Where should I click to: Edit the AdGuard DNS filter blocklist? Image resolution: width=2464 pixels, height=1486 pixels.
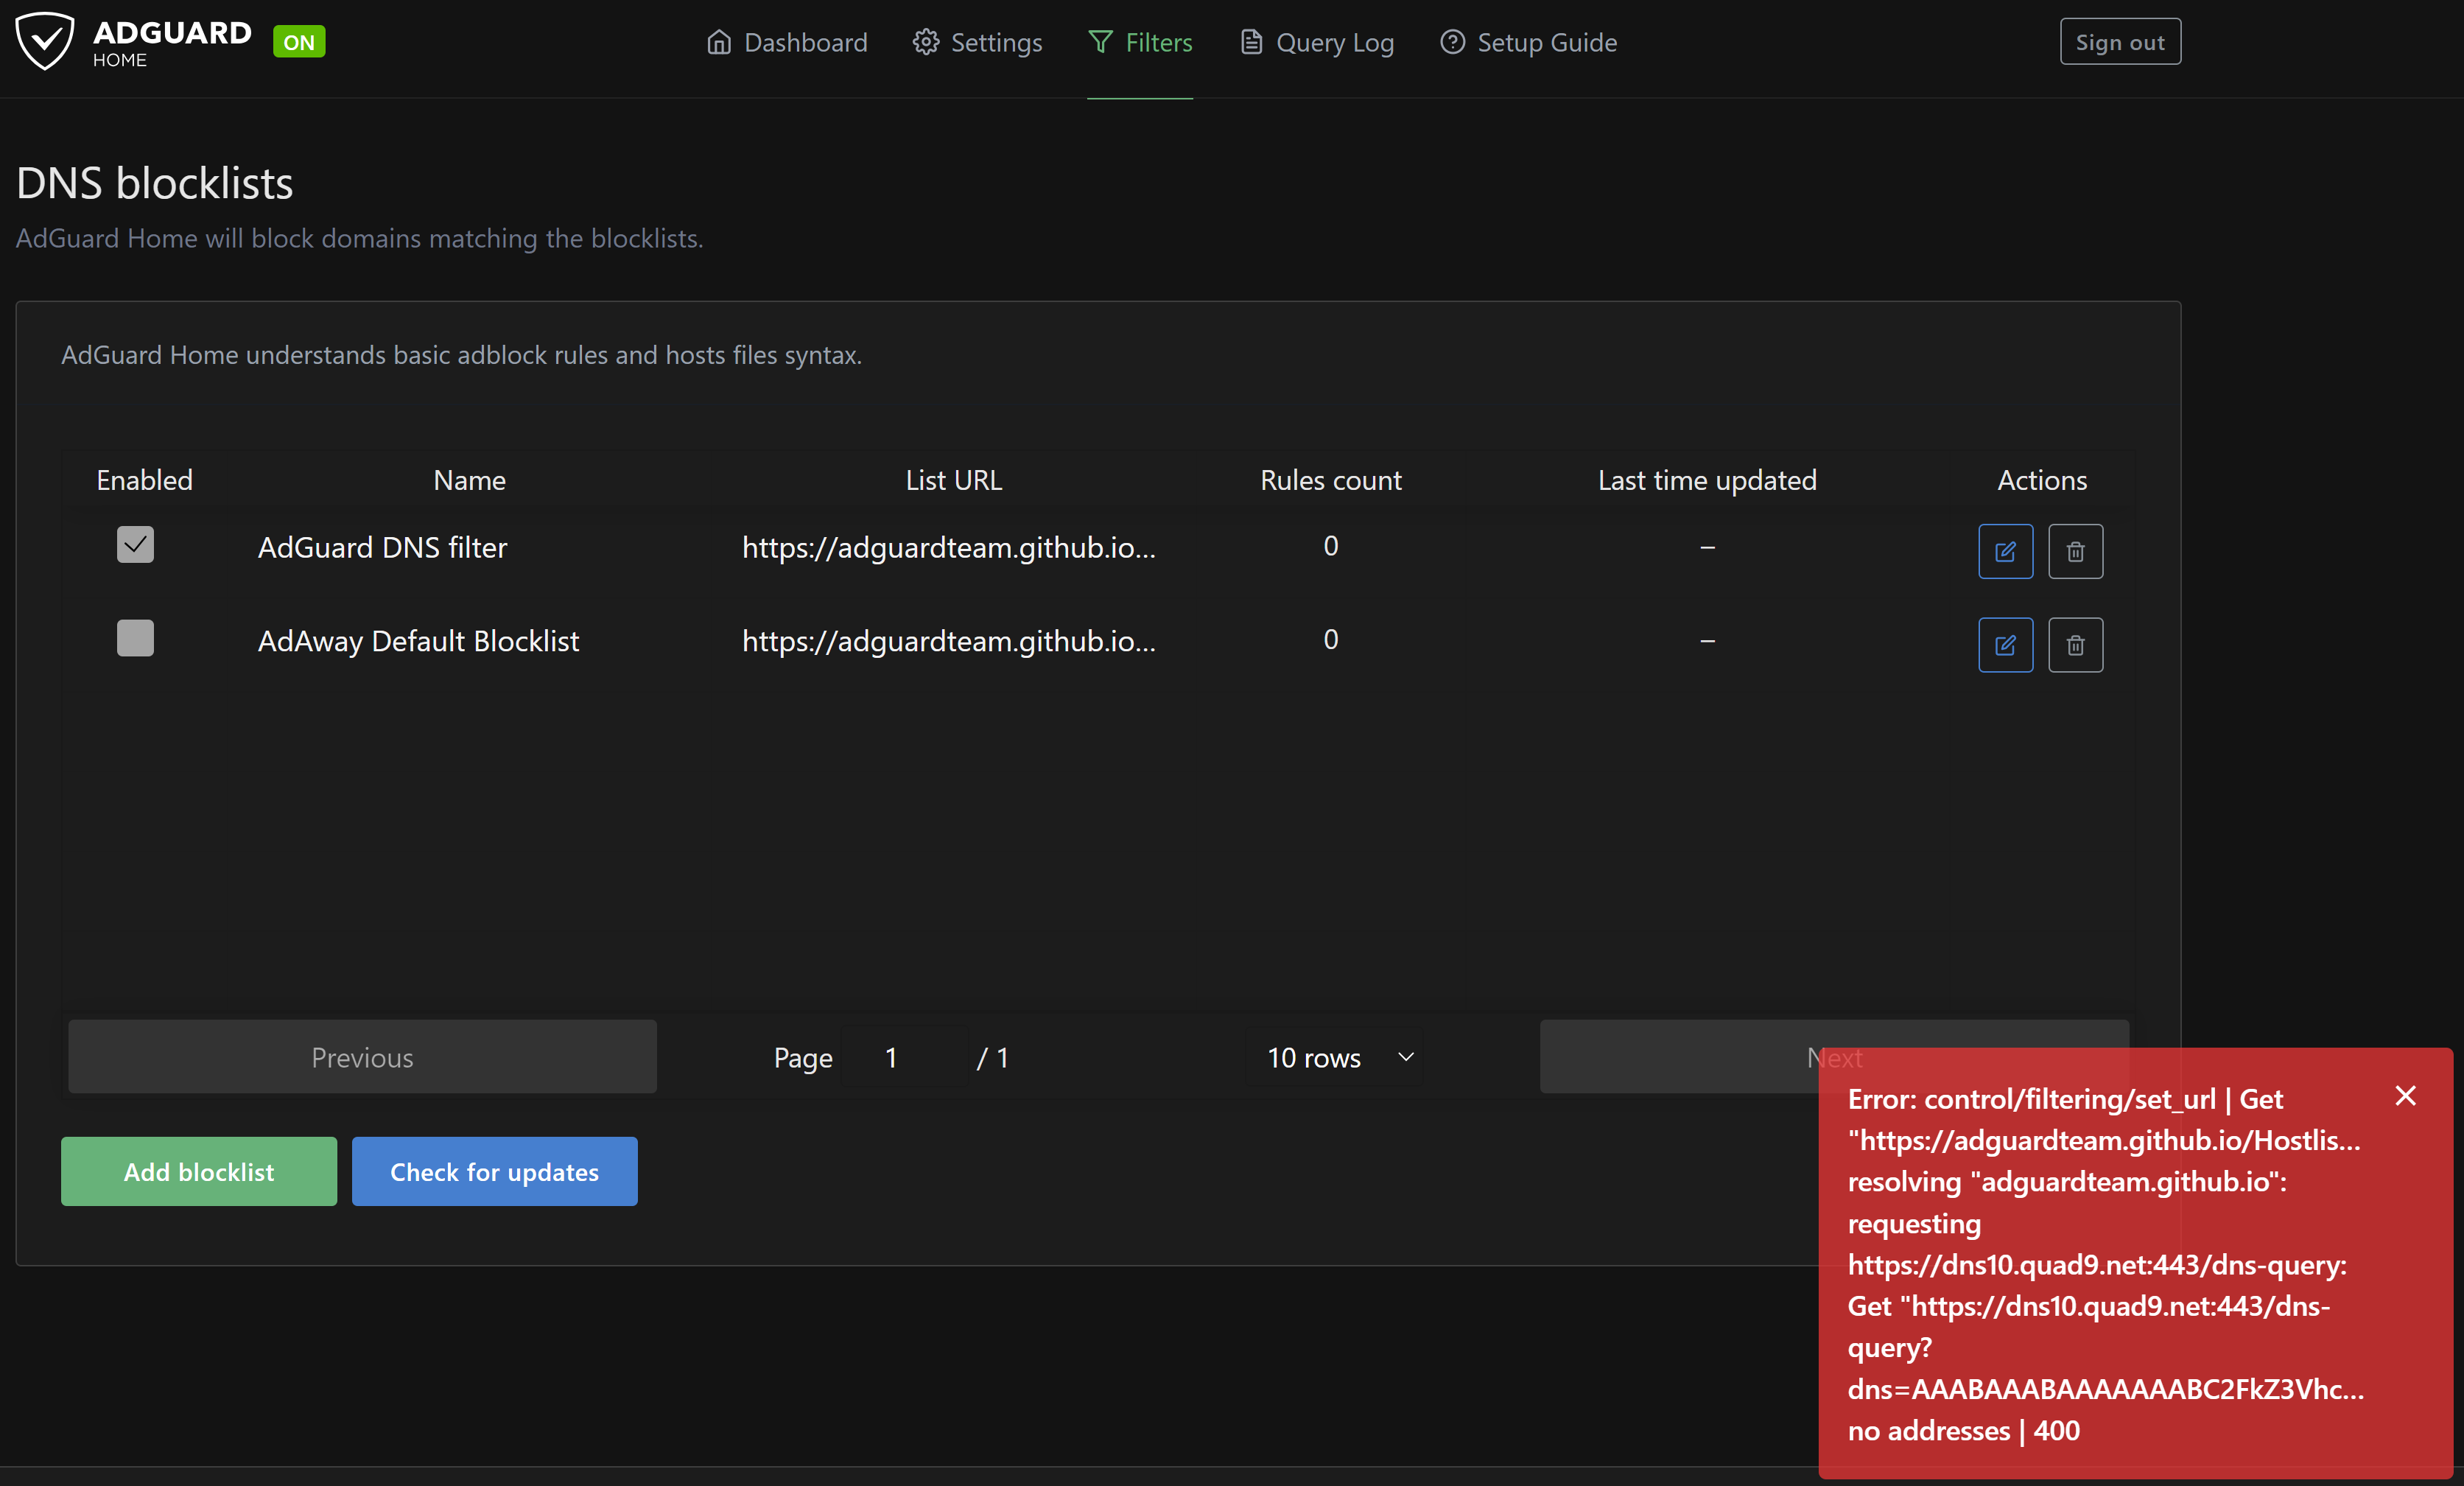pos(2005,551)
